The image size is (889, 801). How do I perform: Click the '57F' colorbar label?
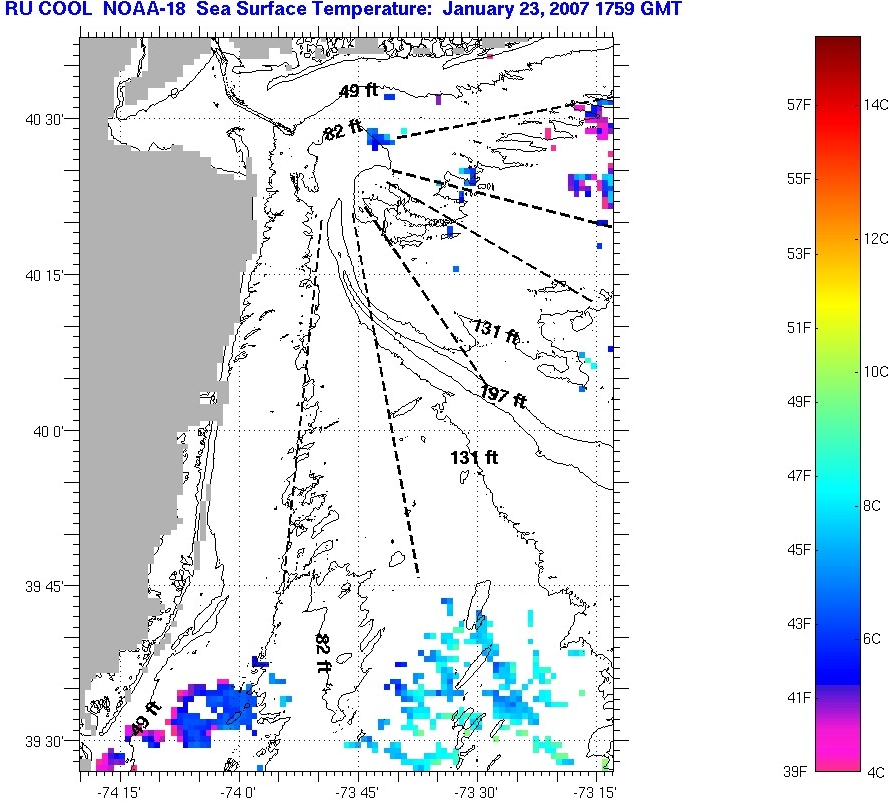click(x=798, y=105)
